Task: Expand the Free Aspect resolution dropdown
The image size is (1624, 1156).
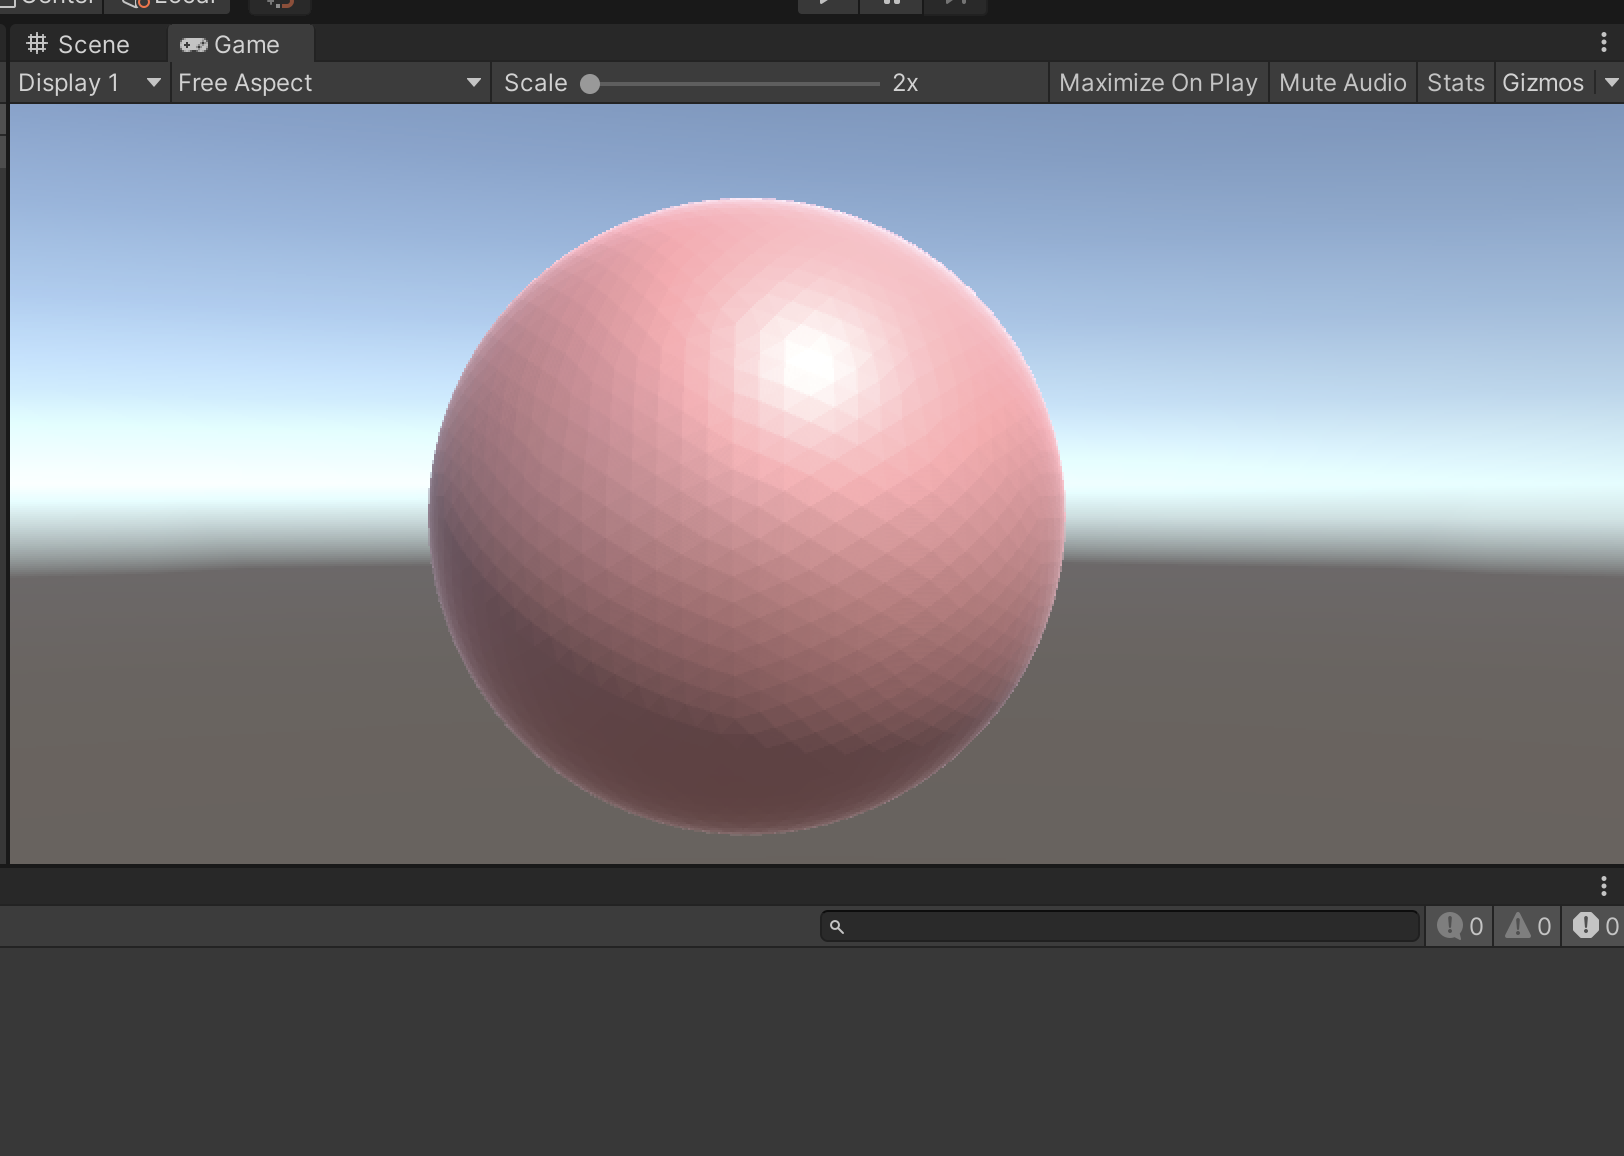Action: (x=330, y=83)
